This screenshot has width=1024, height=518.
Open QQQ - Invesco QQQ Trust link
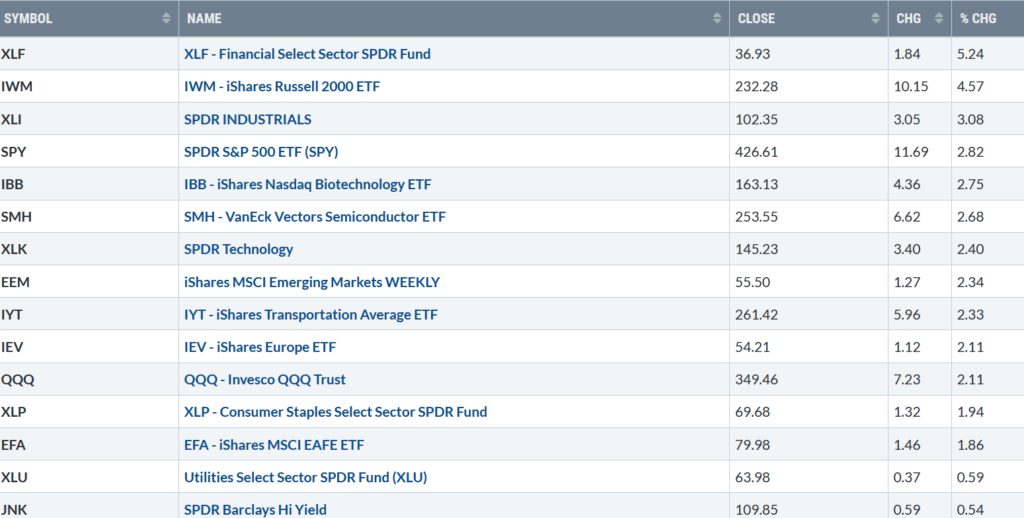264,379
